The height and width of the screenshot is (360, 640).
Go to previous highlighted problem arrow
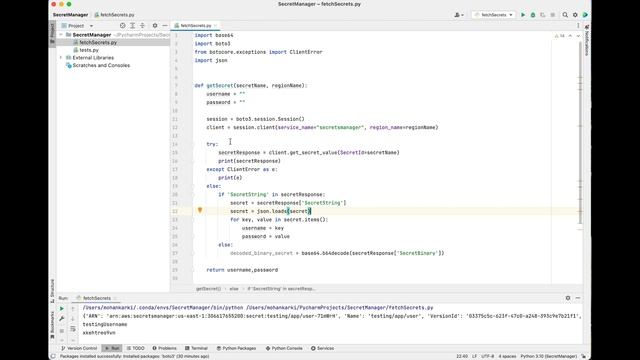[x=570, y=36]
